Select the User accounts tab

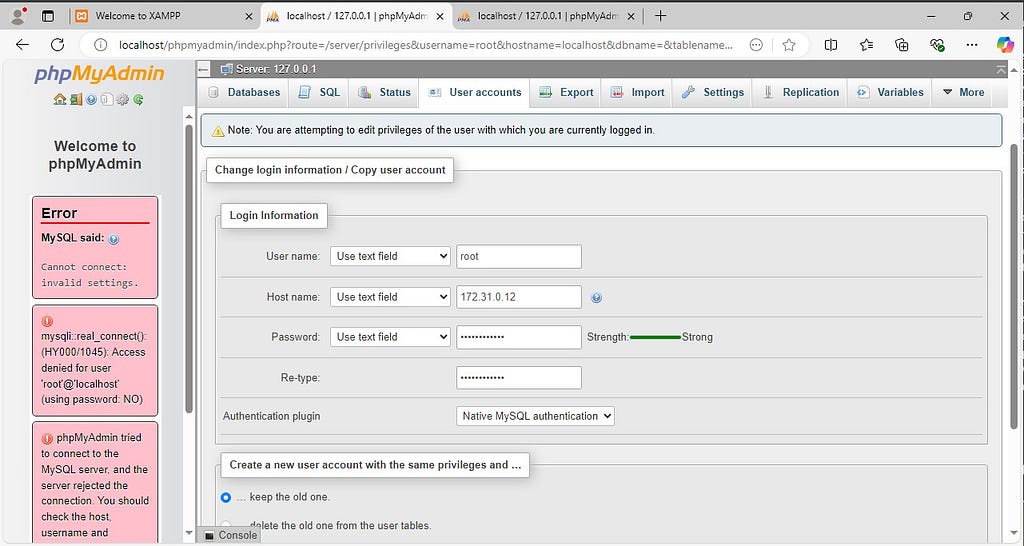coord(475,93)
